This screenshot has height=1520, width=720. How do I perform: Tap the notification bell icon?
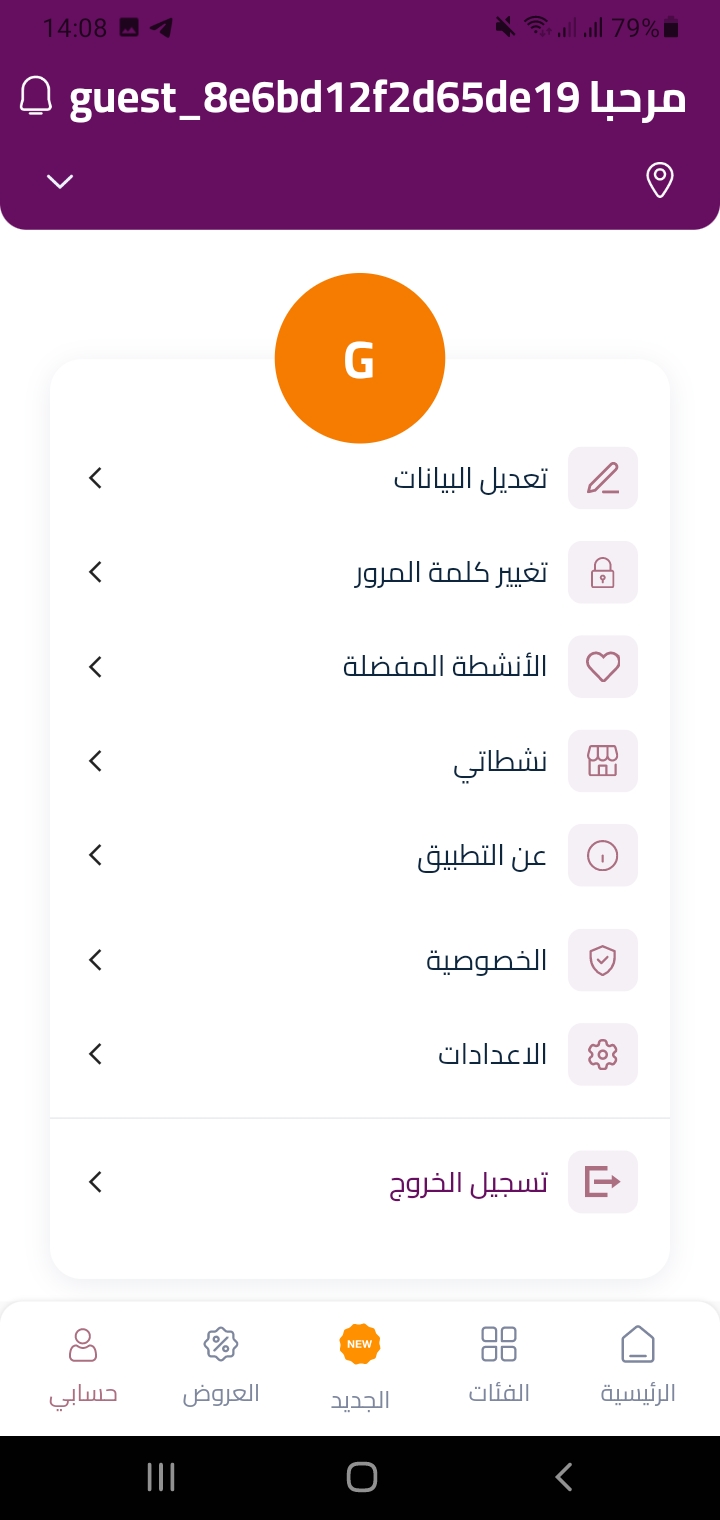click(x=36, y=96)
